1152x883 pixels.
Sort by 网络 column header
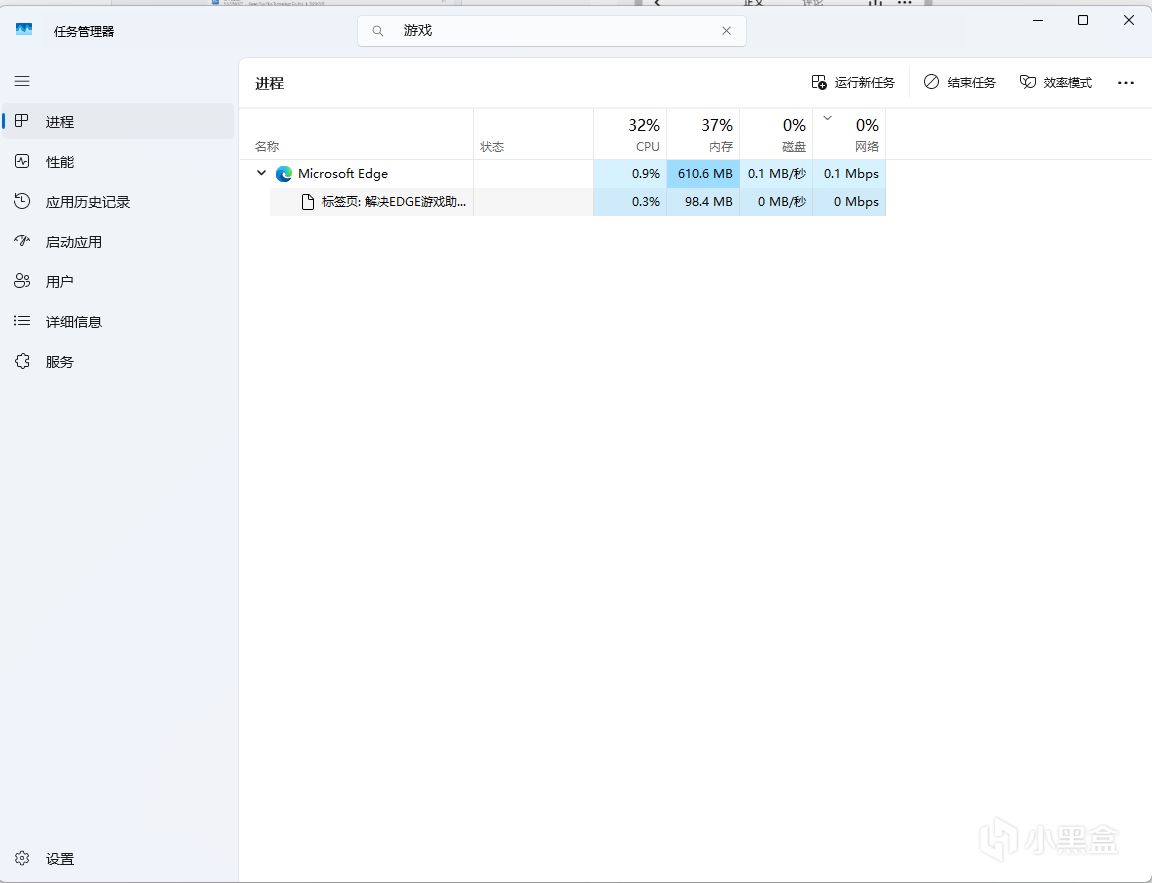click(849, 134)
